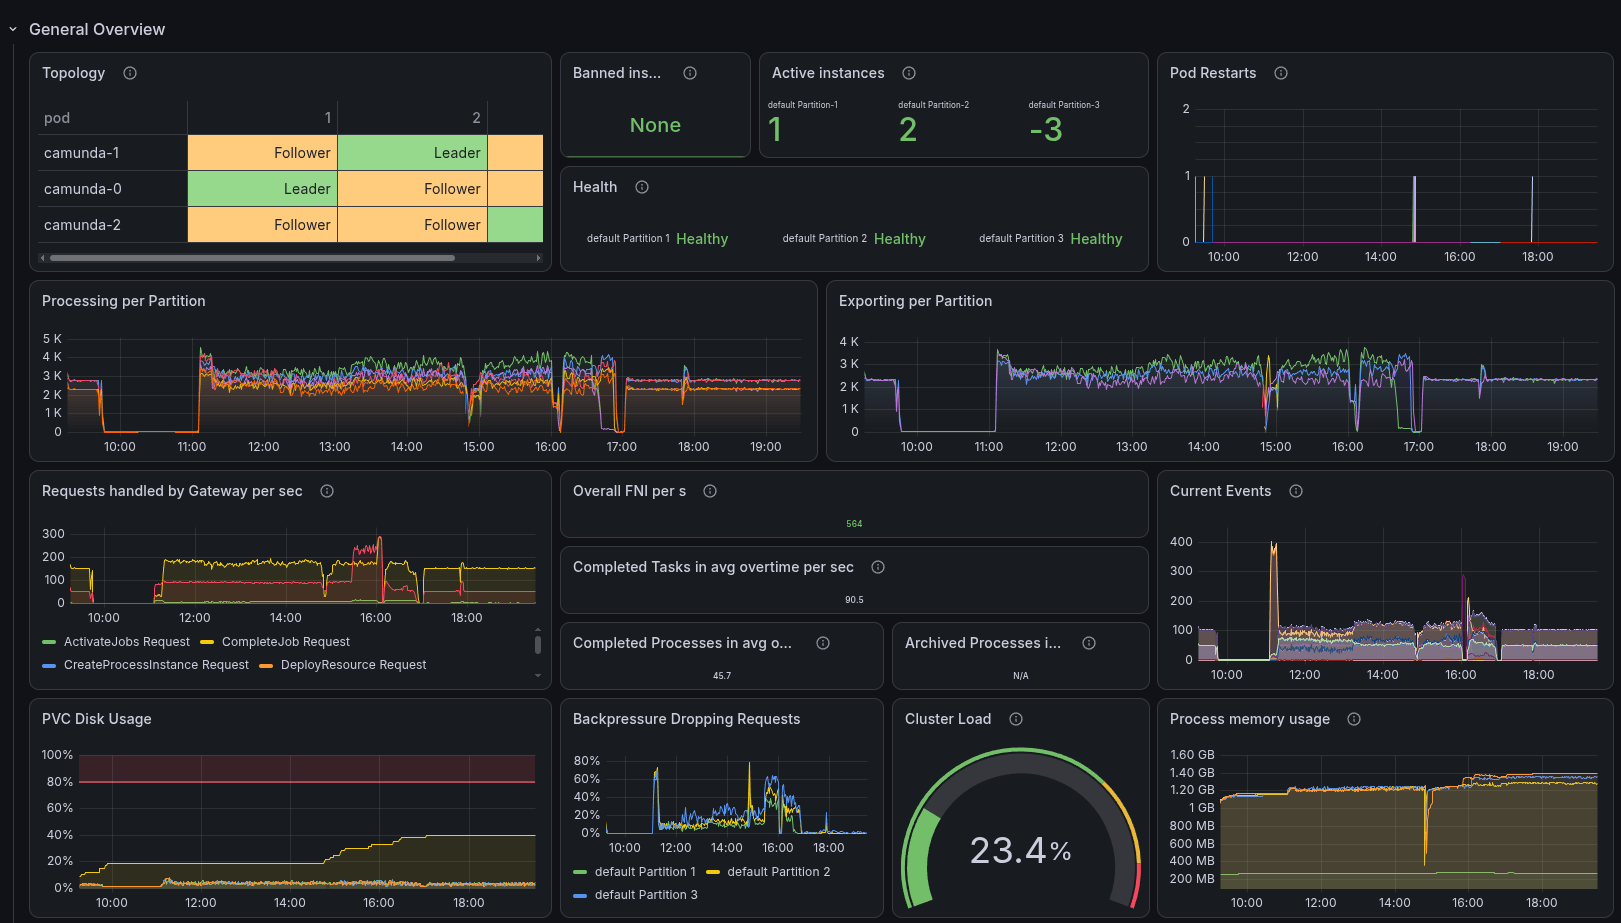Open the Pod Restarts panel title
1621x923 pixels.
coord(1213,73)
